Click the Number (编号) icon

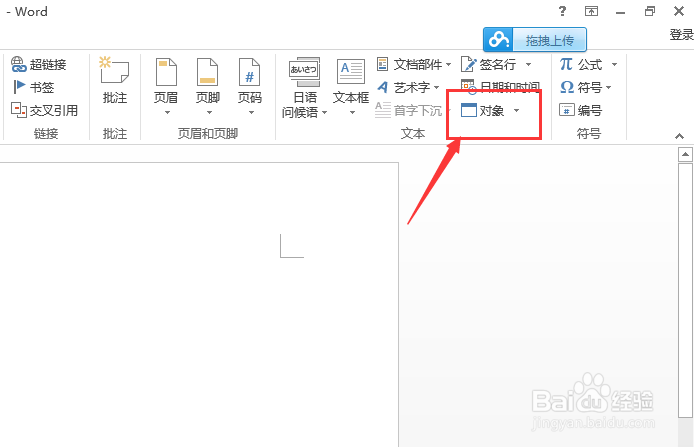coord(567,110)
